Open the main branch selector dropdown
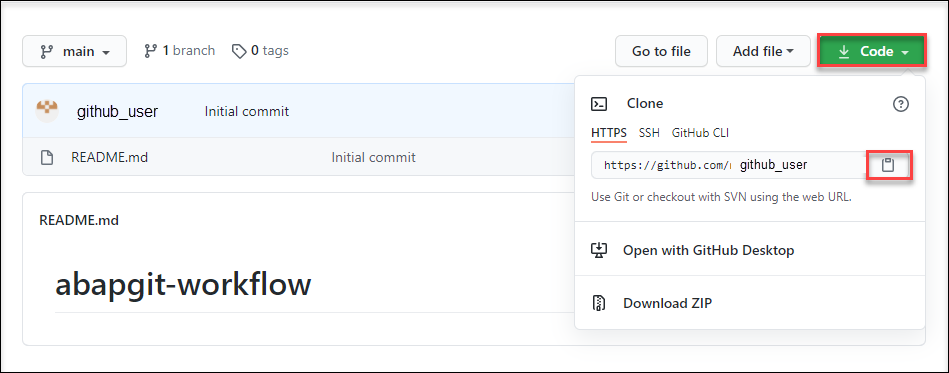 pos(74,51)
